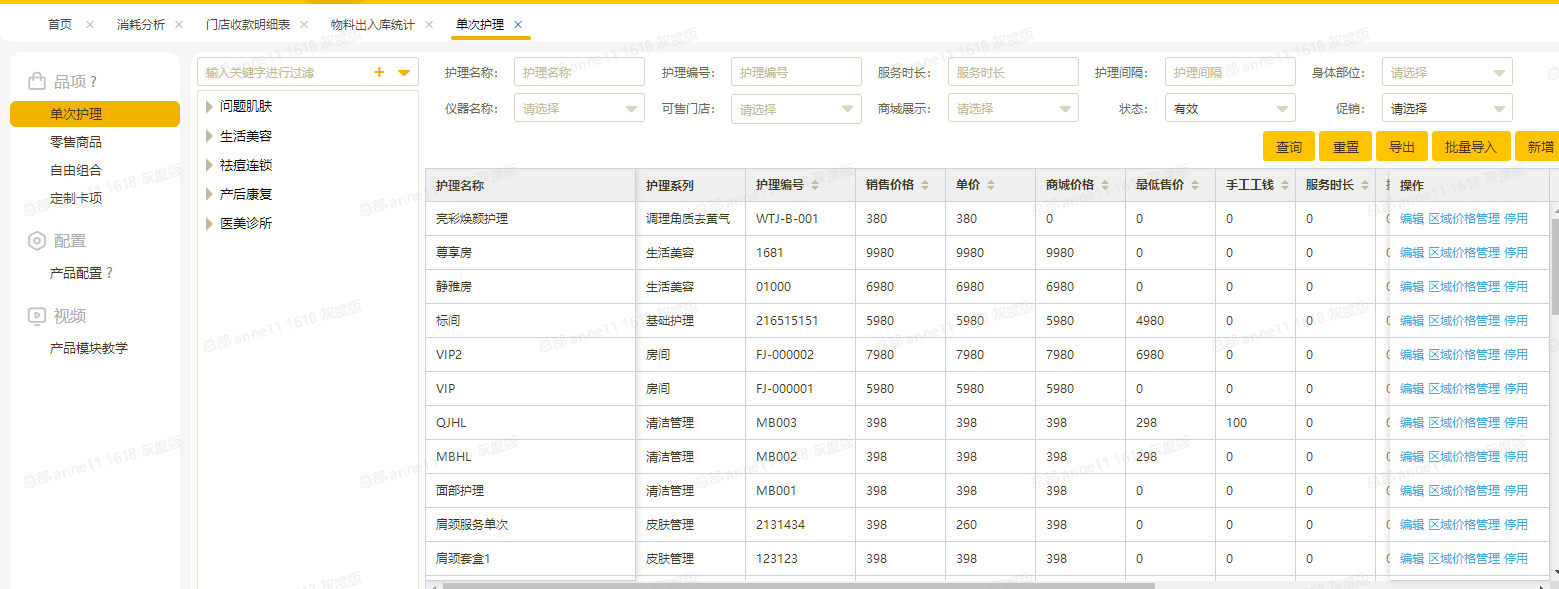Image resolution: width=1559 pixels, height=589 pixels.
Task: Open the 促销 dropdown
Action: coord(1447,108)
